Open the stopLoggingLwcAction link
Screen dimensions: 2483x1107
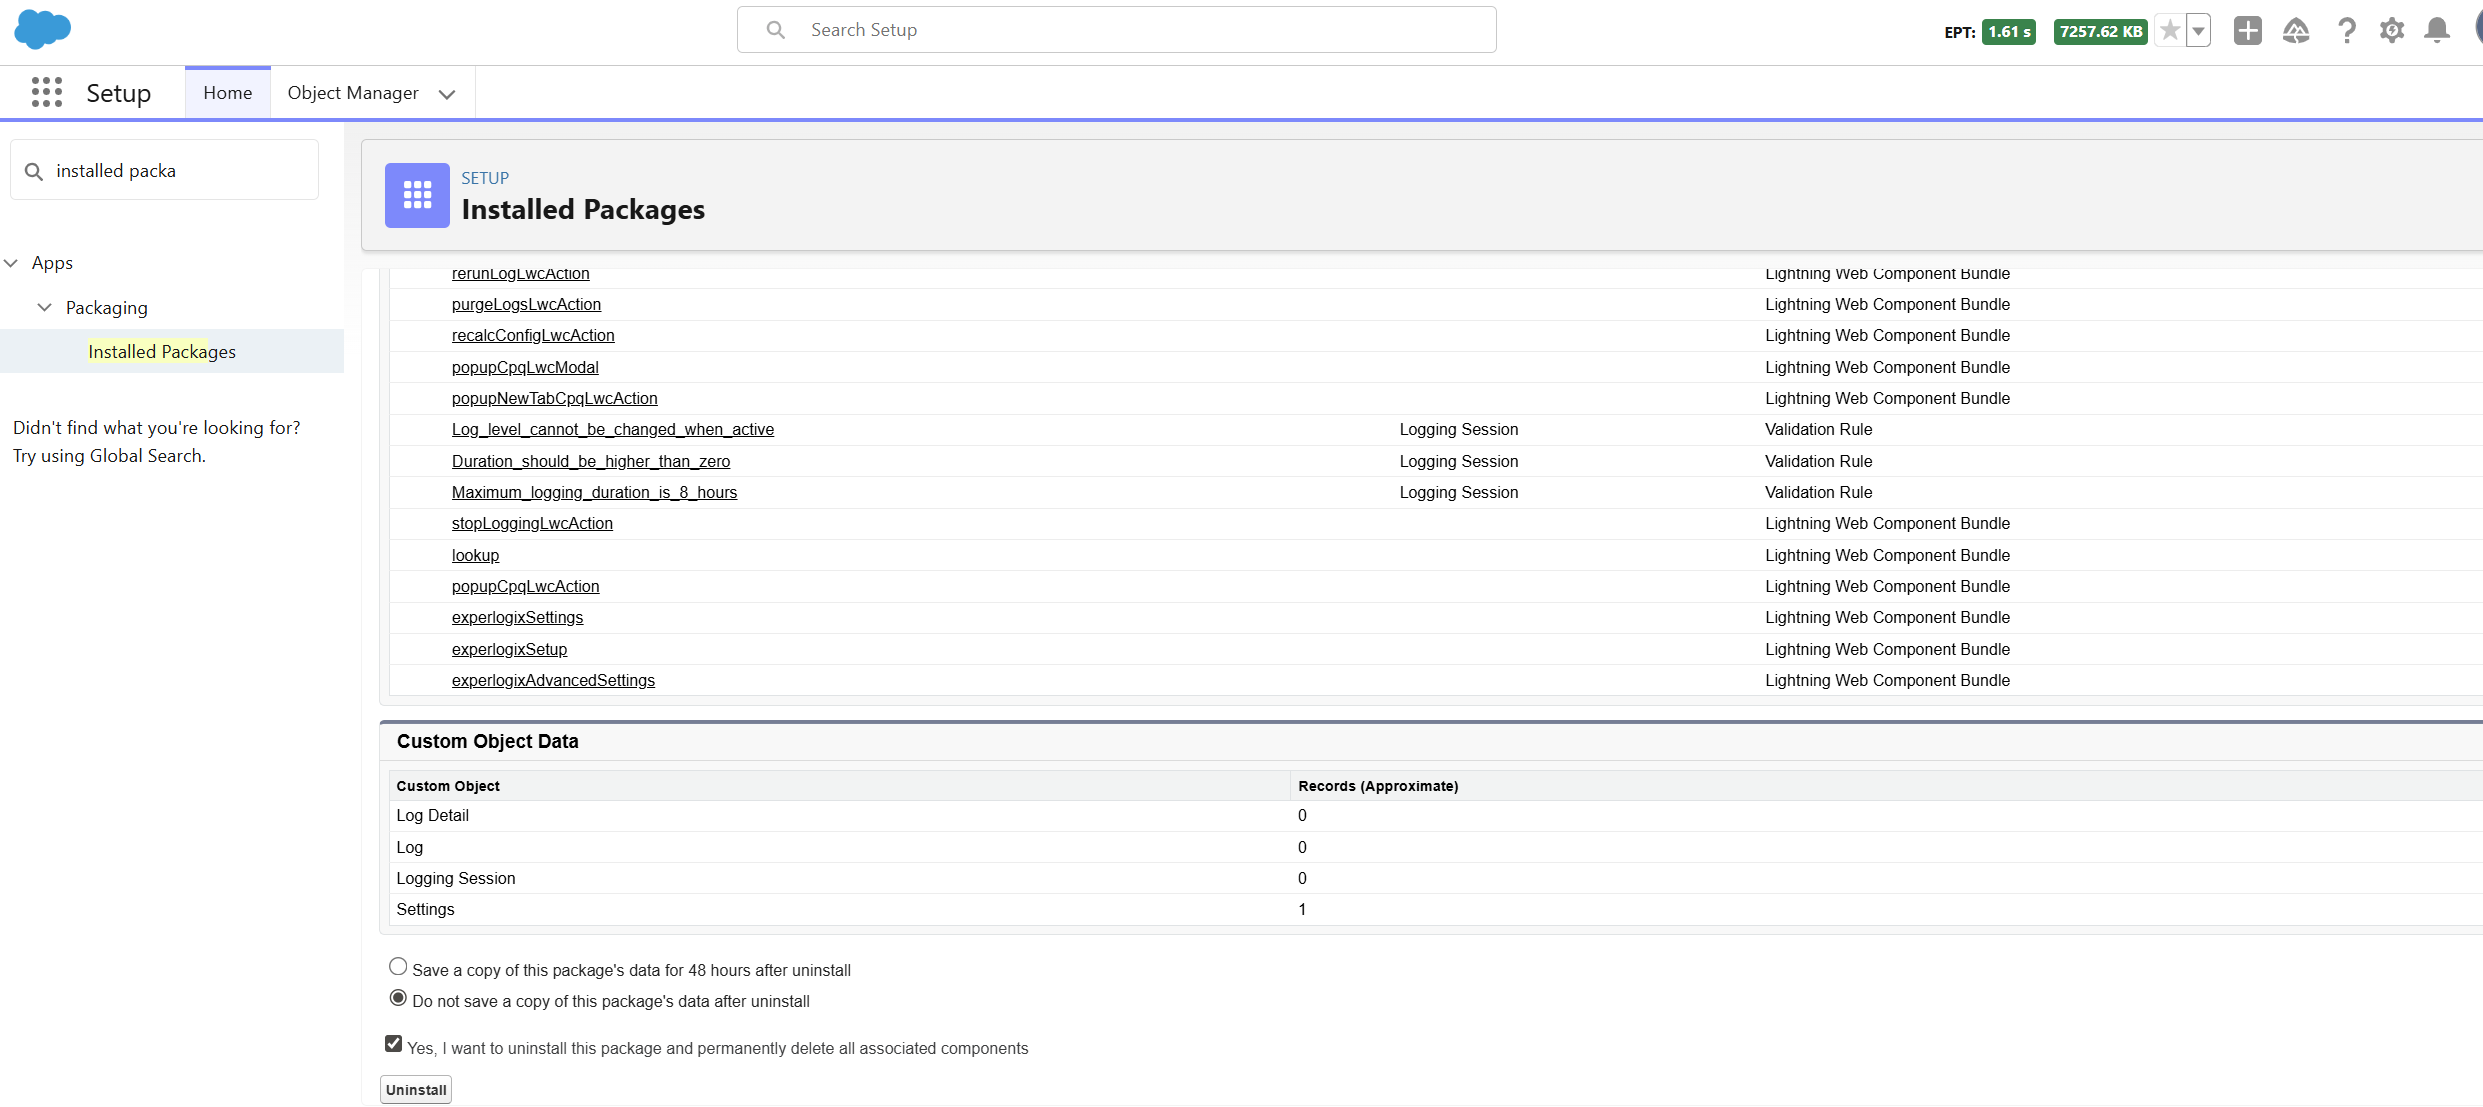(x=532, y=523)
